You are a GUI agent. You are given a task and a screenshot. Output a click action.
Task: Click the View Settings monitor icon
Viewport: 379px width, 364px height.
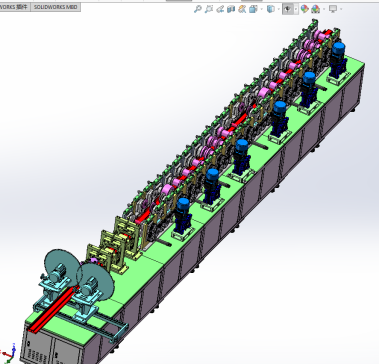click(x=333, y=9)
